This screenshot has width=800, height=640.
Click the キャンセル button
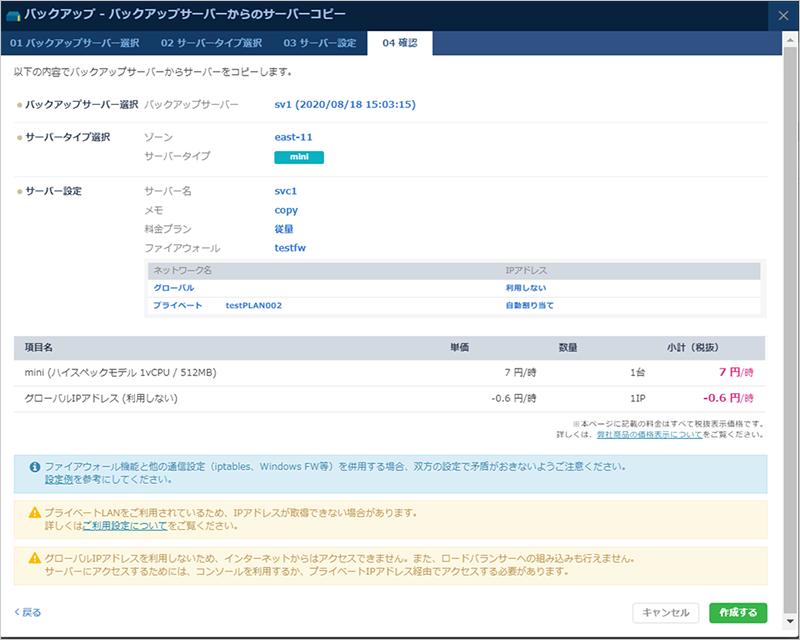click(666, 613)
